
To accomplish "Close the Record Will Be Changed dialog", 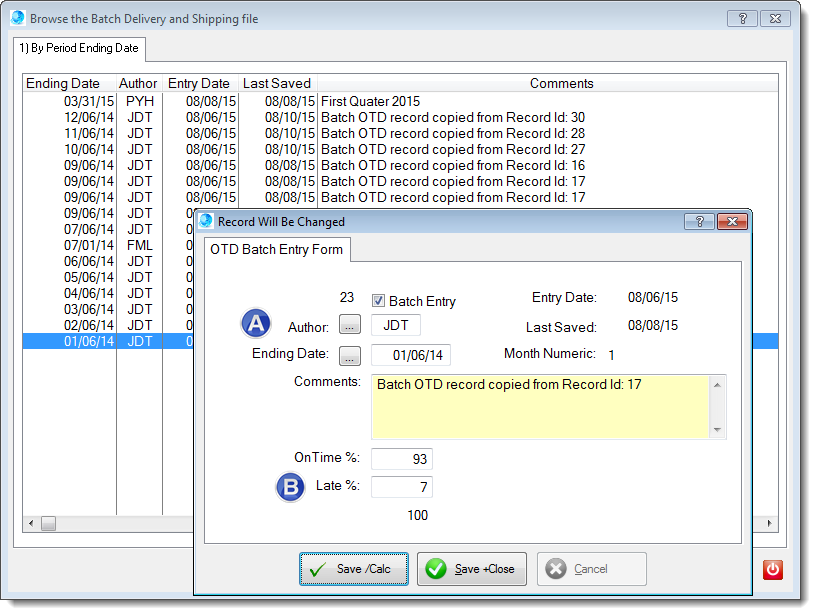I will click(x=732, y=221).
